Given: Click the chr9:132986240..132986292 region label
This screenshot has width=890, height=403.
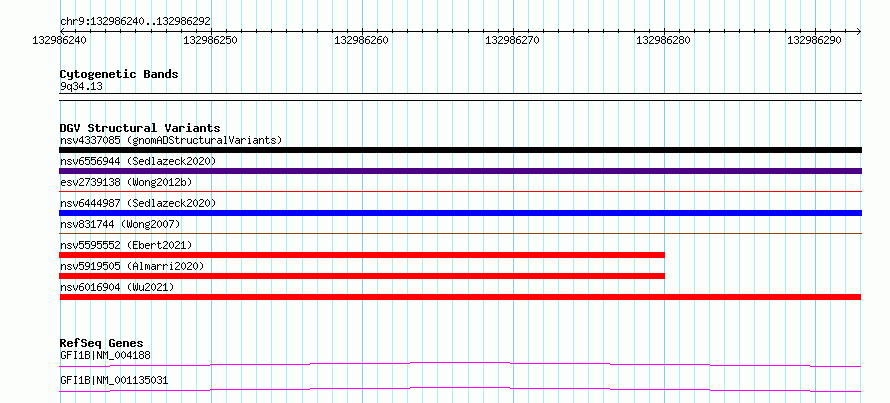Looking at the screenshot, I should pos(135,21).
